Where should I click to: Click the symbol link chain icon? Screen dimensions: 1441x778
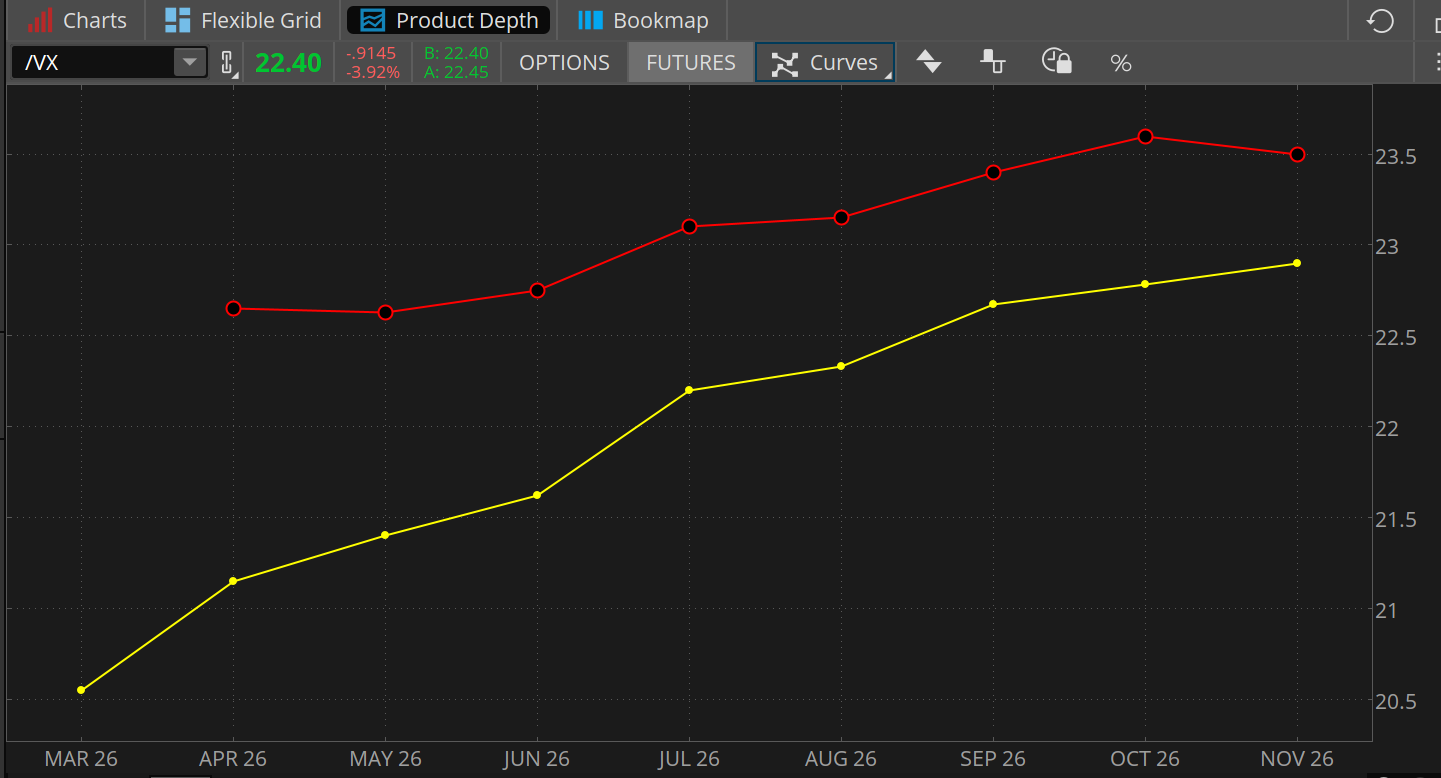pos(227,63)
